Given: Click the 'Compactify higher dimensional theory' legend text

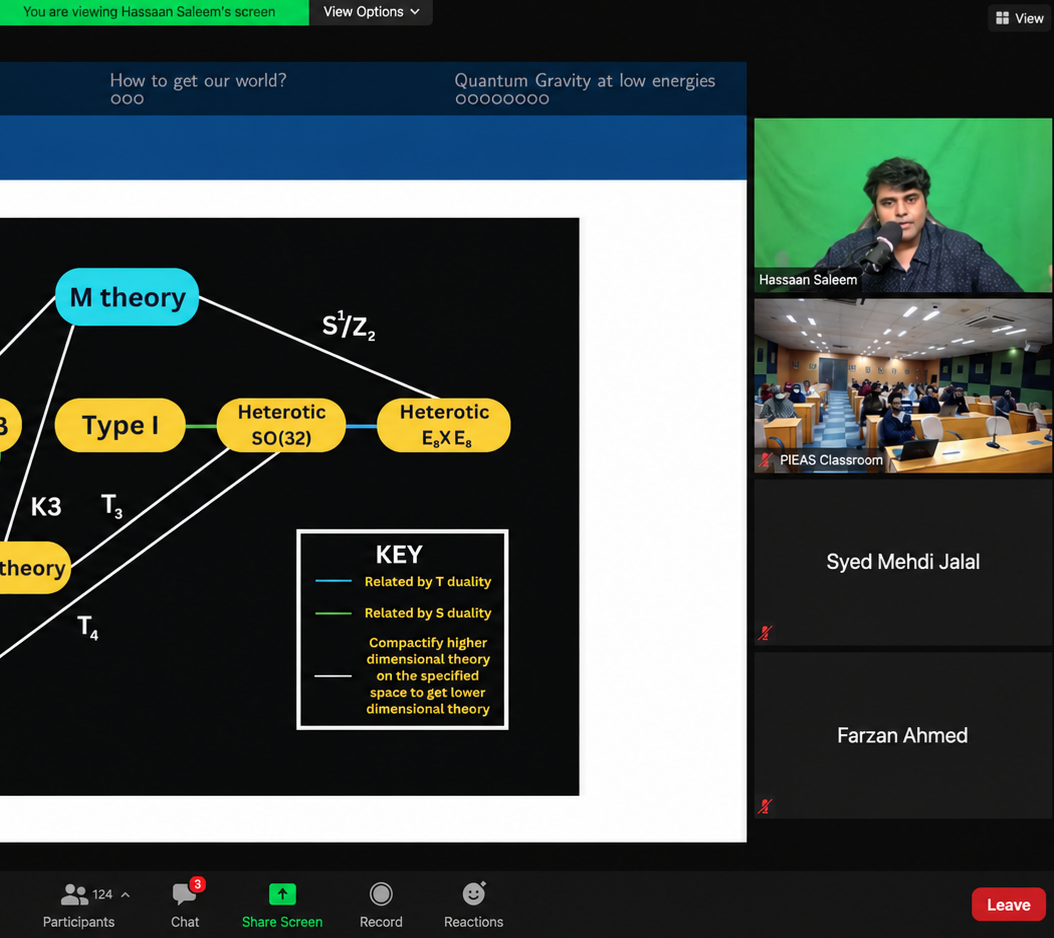Looking at the screenshot, I should (x=428, y=676).
